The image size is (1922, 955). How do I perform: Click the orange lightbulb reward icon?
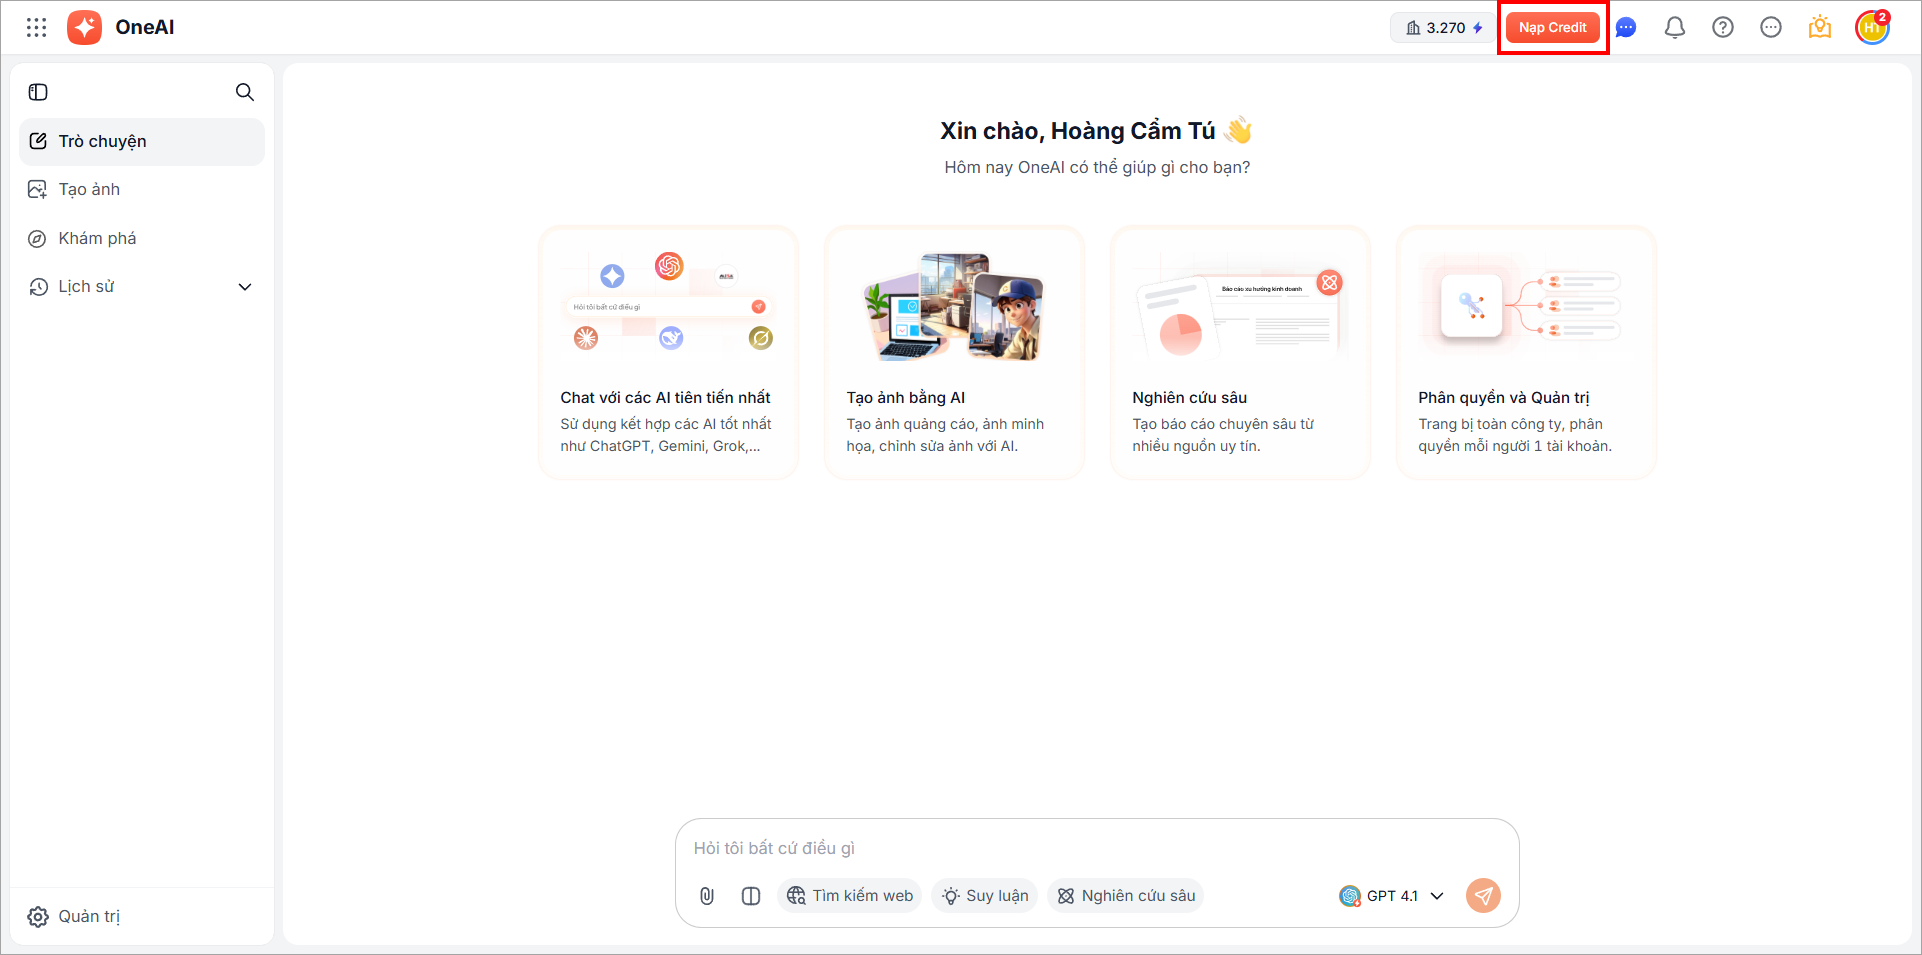click(x=1820, y=27)
